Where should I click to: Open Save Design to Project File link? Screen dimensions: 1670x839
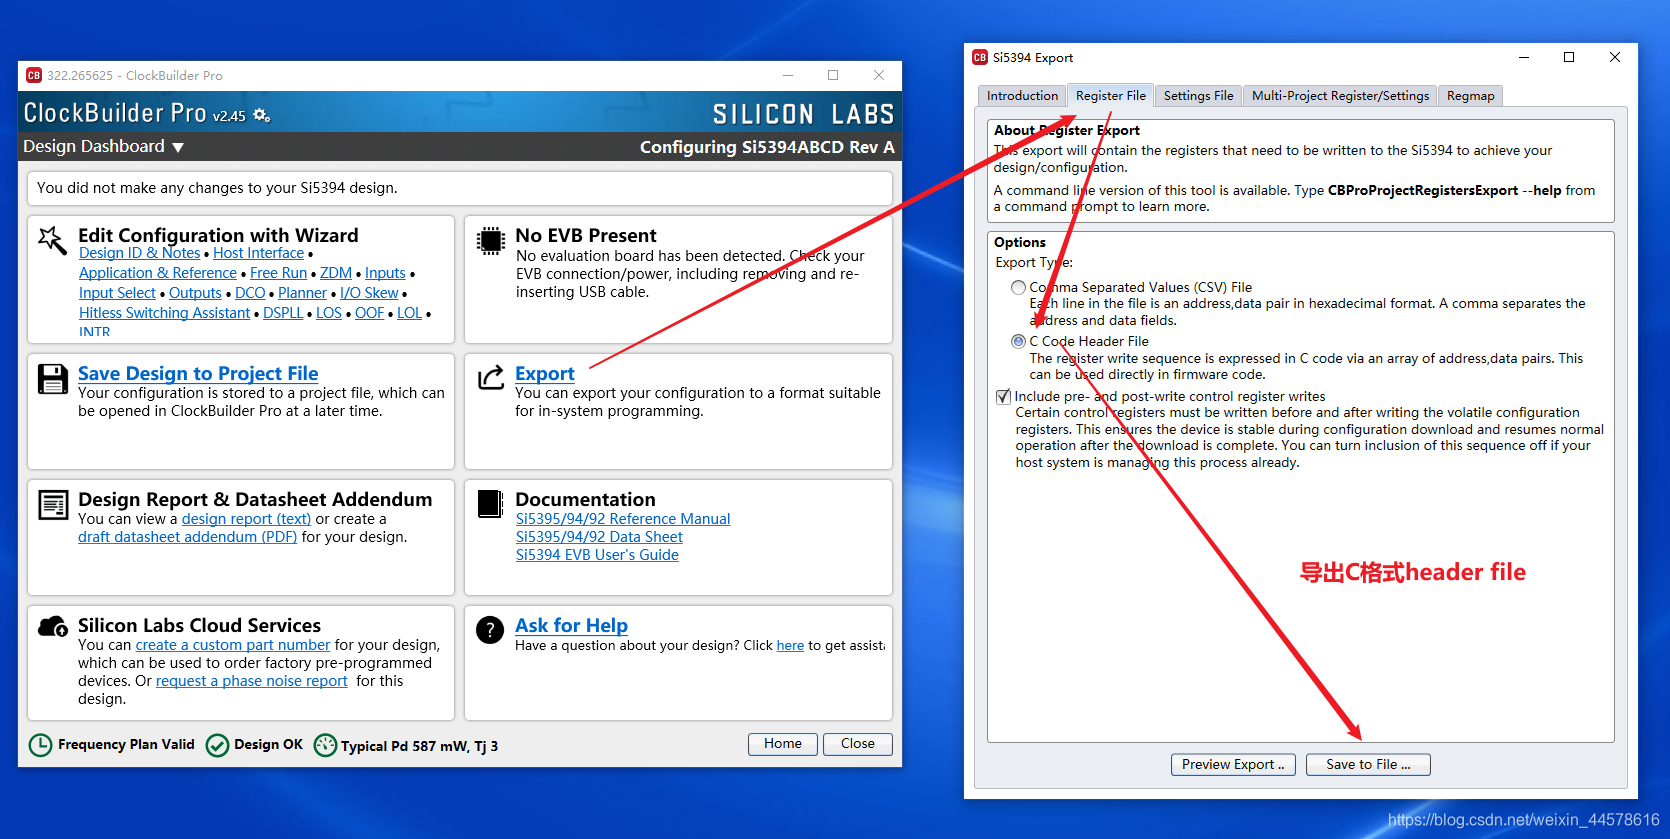click(x=198, y=373)
